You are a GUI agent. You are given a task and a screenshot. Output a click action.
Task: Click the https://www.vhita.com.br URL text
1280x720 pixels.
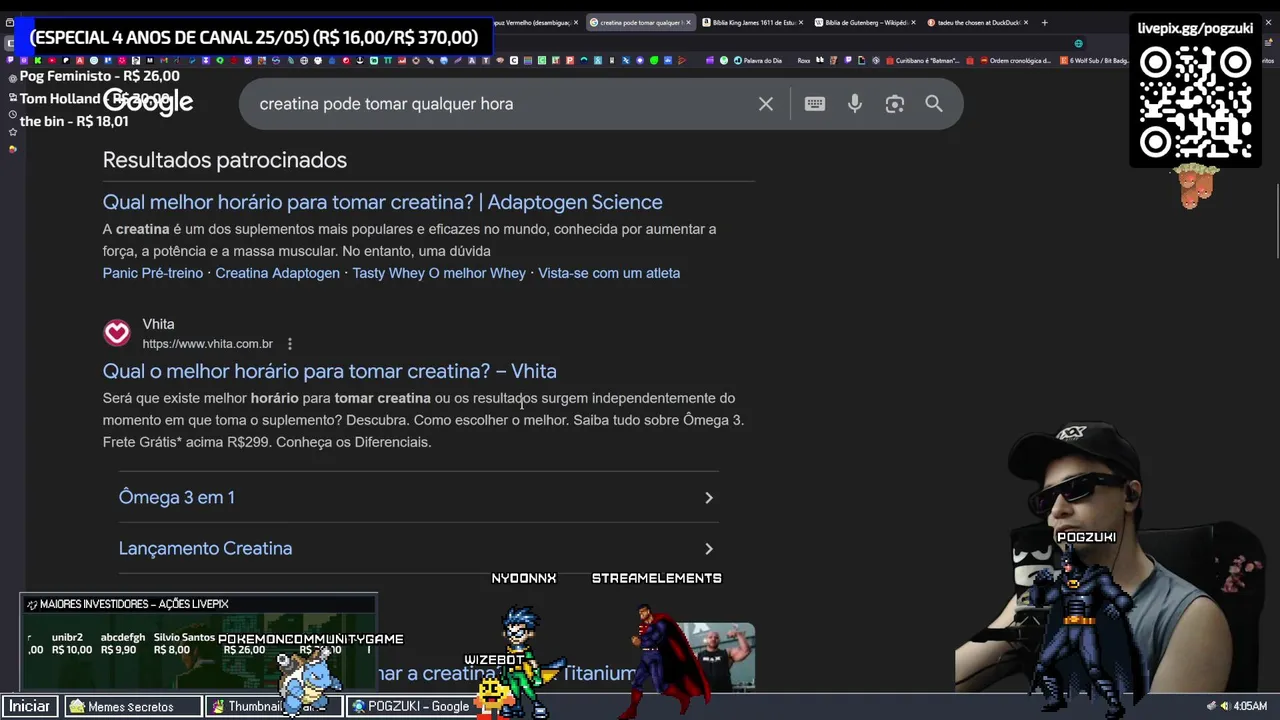click(207, 344)
